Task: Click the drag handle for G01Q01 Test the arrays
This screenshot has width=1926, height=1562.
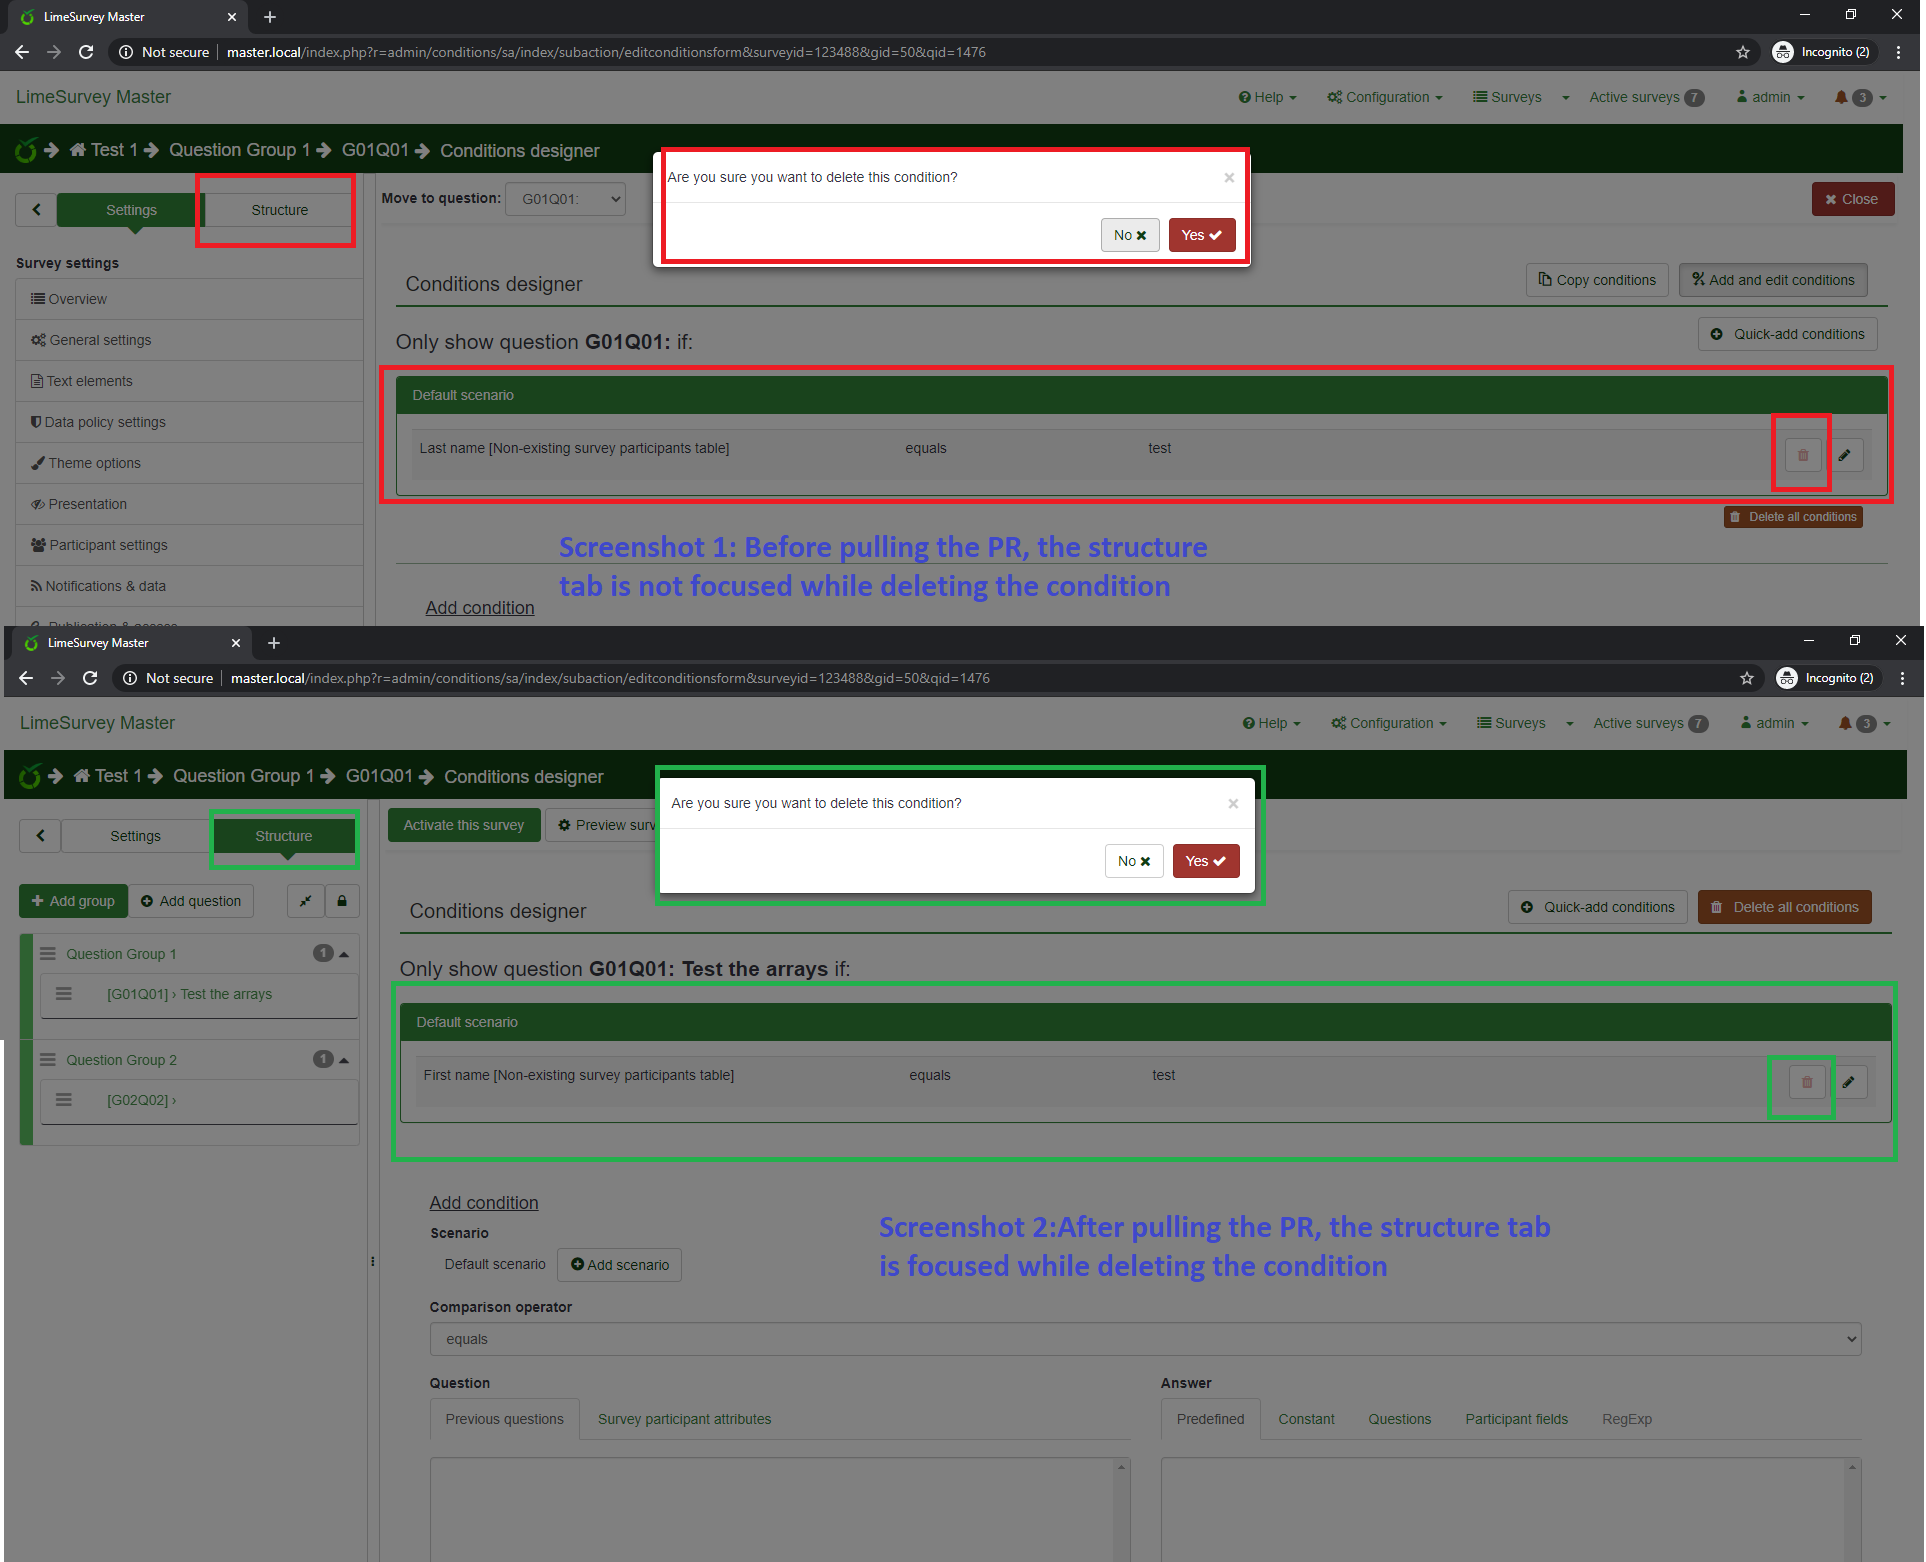Action: click(64, 993)
